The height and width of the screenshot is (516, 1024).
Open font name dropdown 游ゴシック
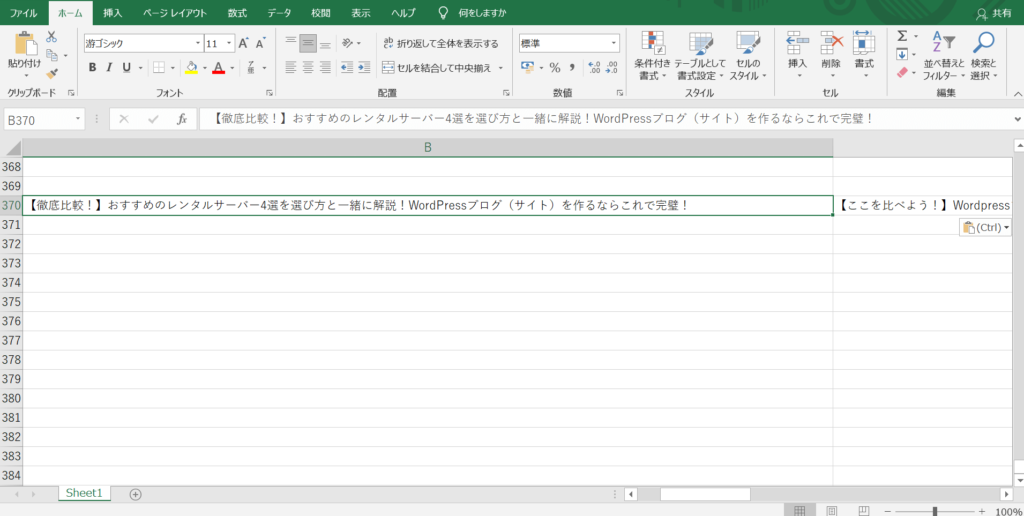point(199,44)
